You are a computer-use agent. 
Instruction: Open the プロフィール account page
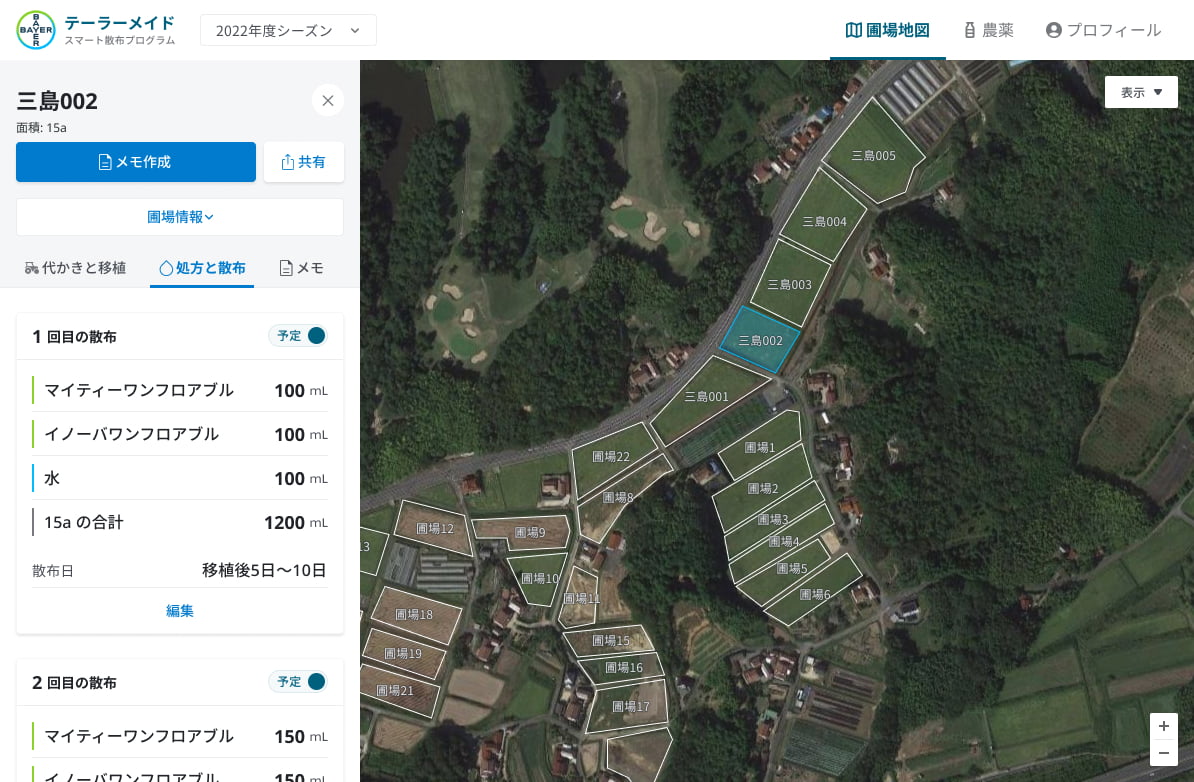coord(1103,30)
